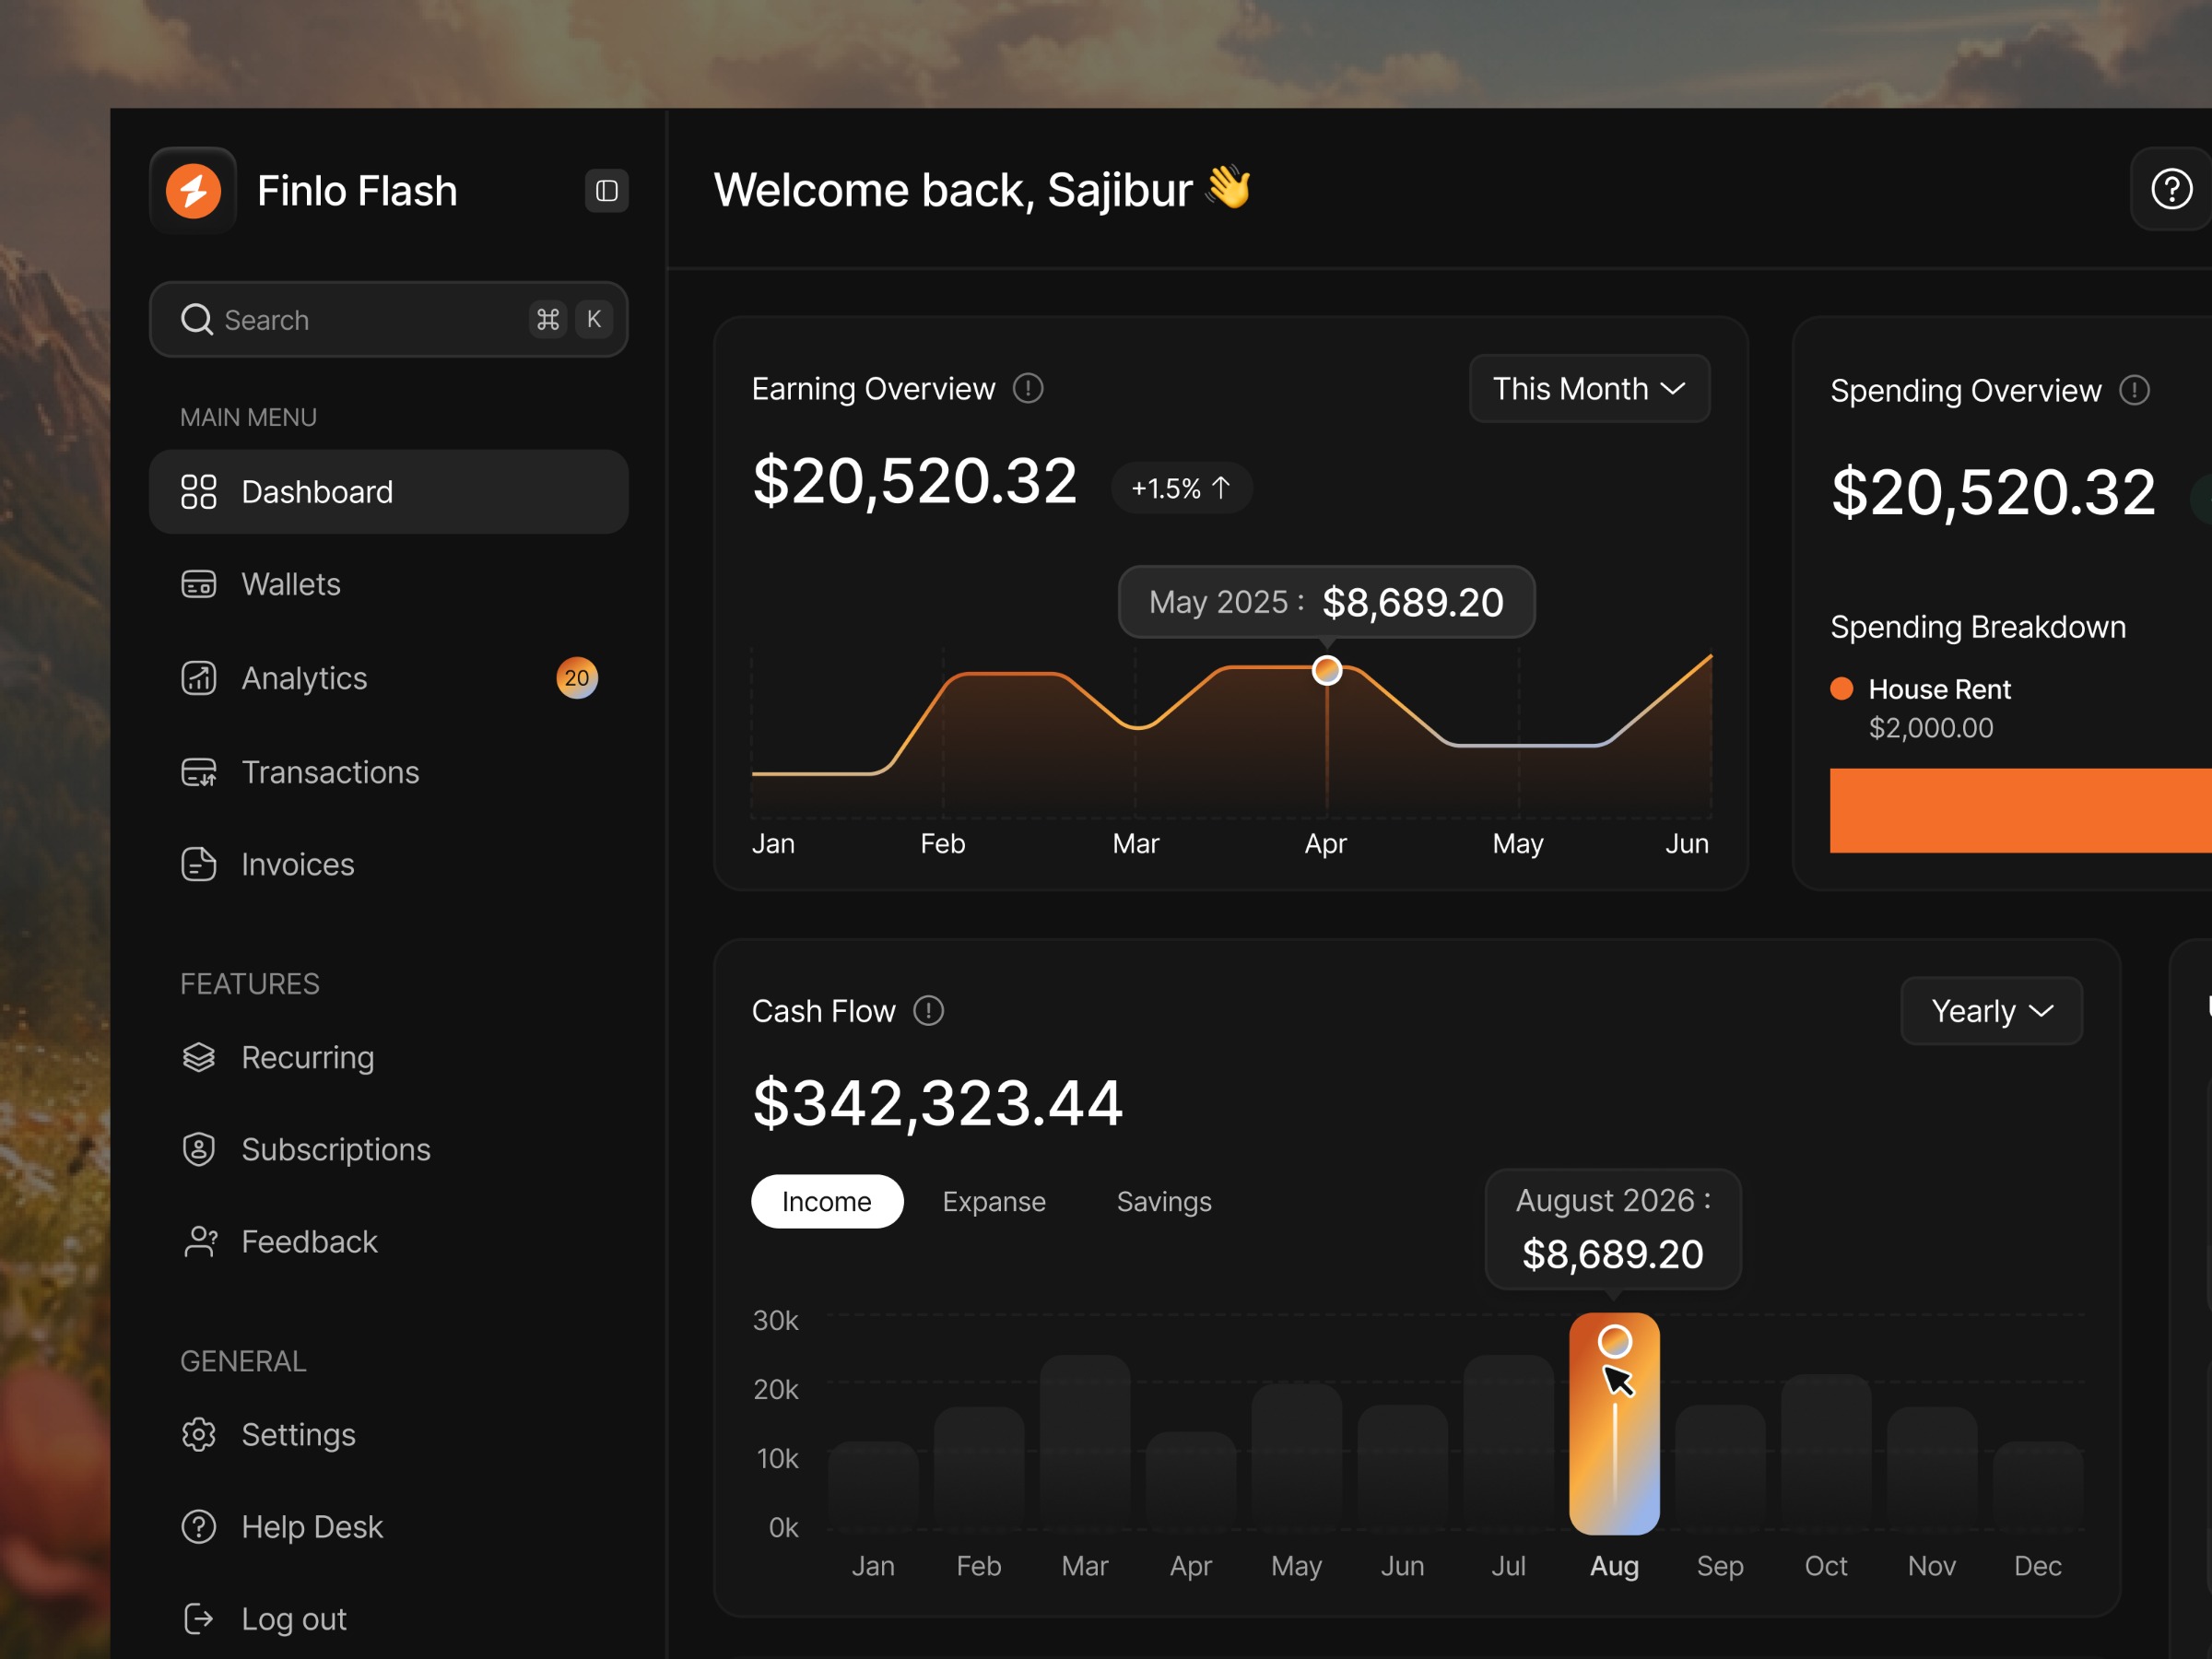Click info icon beside Earning Overview

click(1028, 388)
